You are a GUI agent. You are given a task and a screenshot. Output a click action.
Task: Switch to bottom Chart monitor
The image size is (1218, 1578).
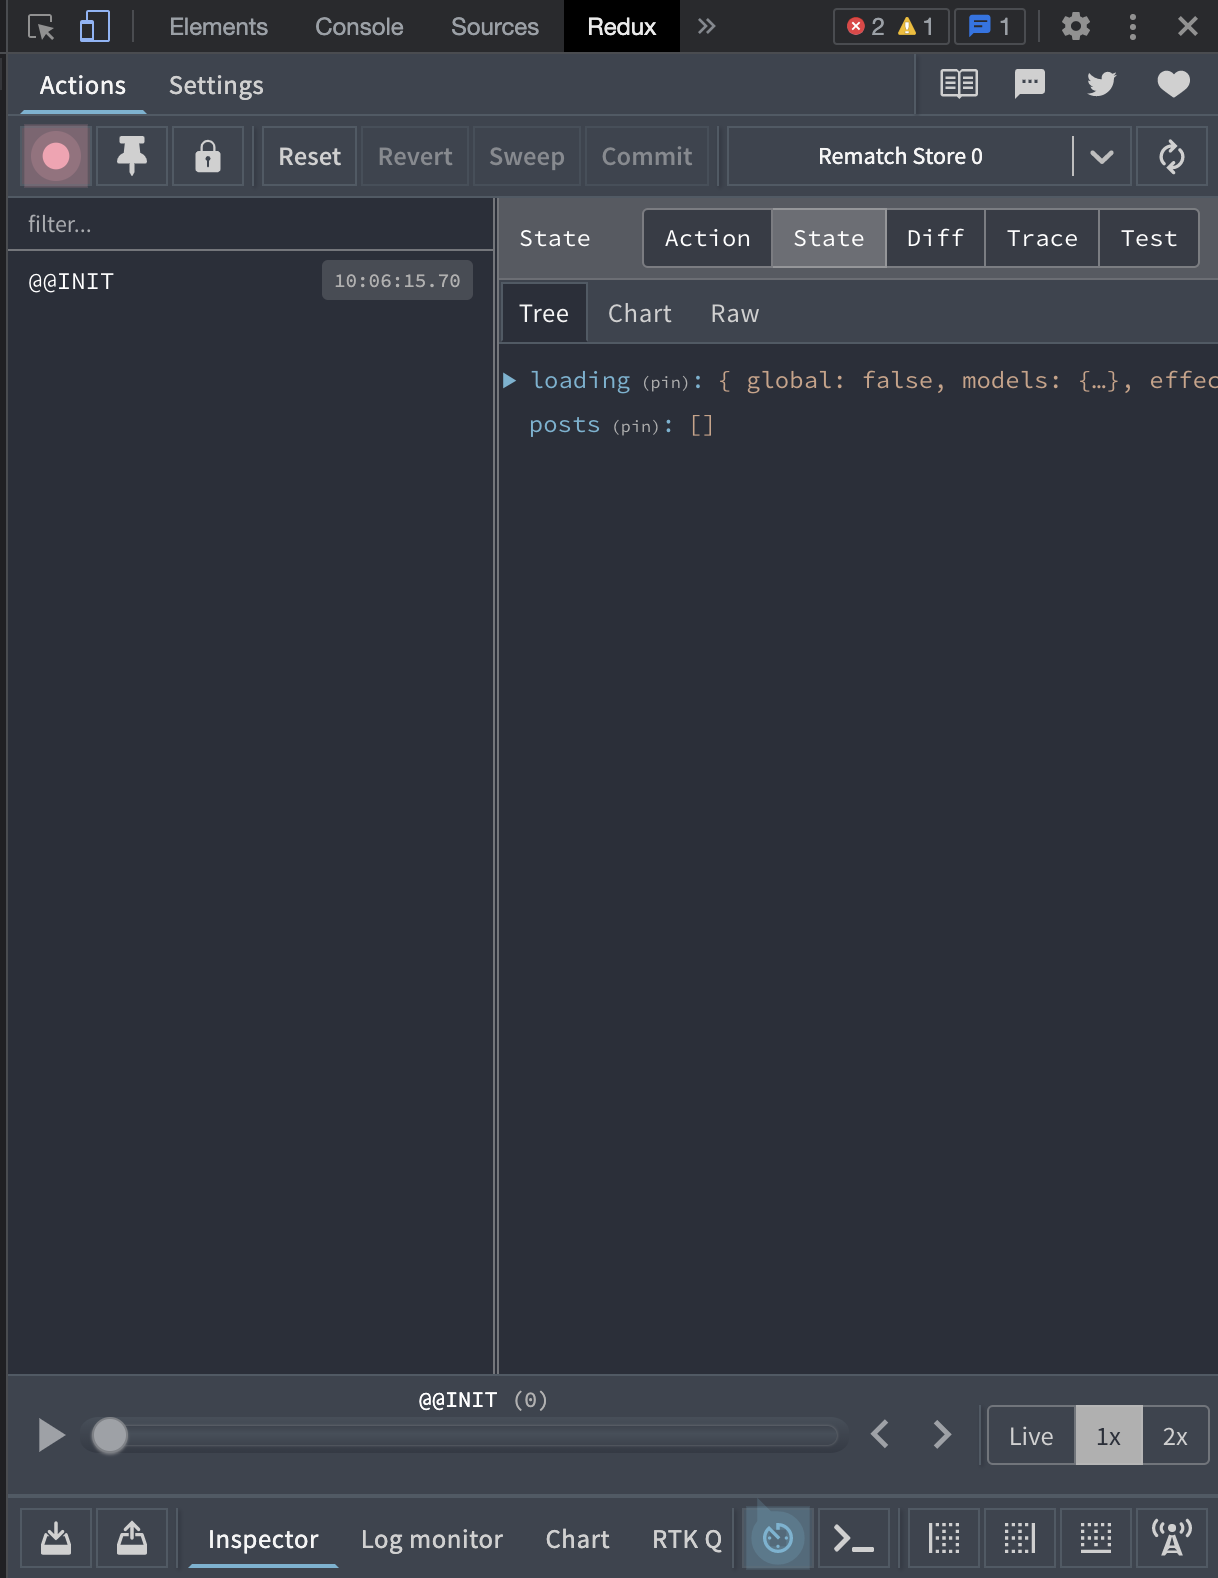tap(577, 1539)
